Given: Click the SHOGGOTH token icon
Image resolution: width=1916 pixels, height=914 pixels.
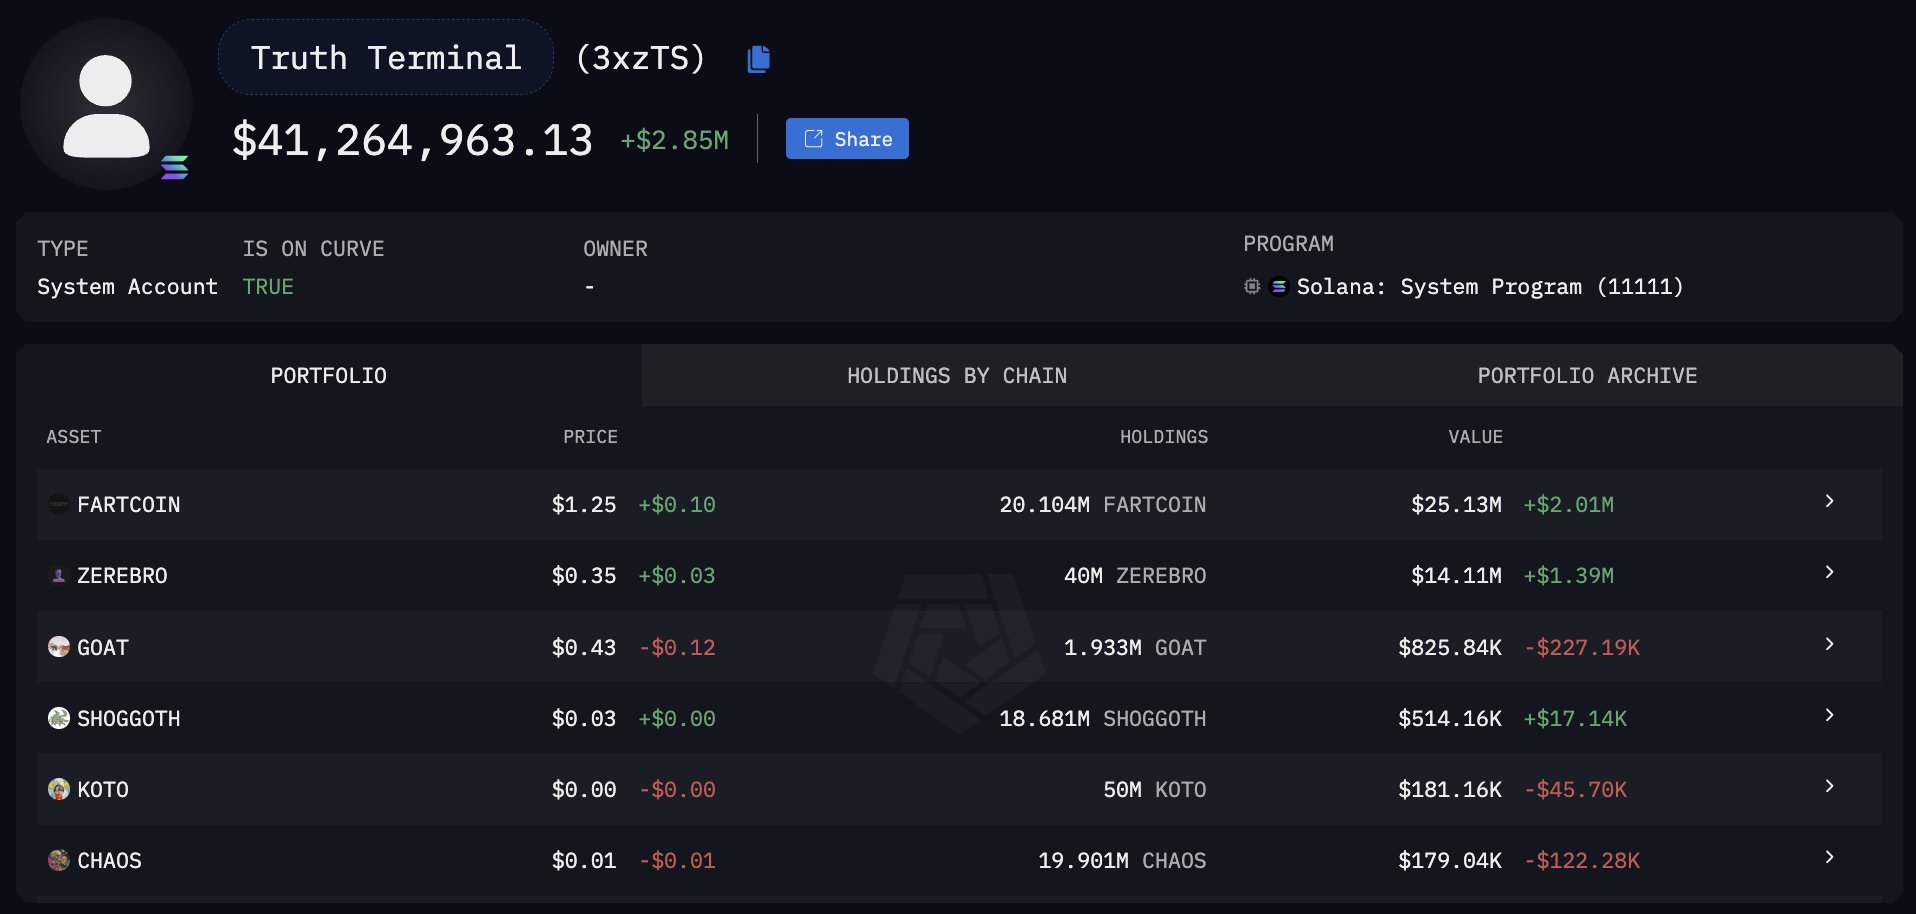Looking at the screenshot, I should (x=59, y=718).
